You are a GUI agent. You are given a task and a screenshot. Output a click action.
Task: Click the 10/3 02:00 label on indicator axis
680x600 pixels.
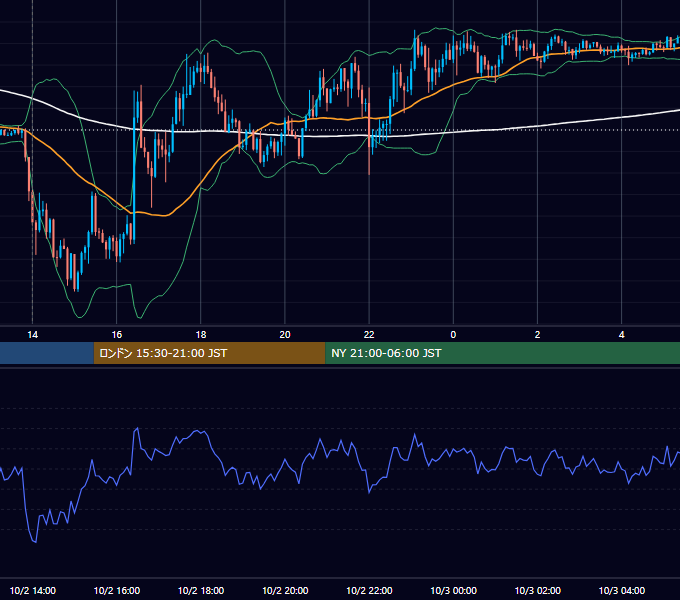537,590
